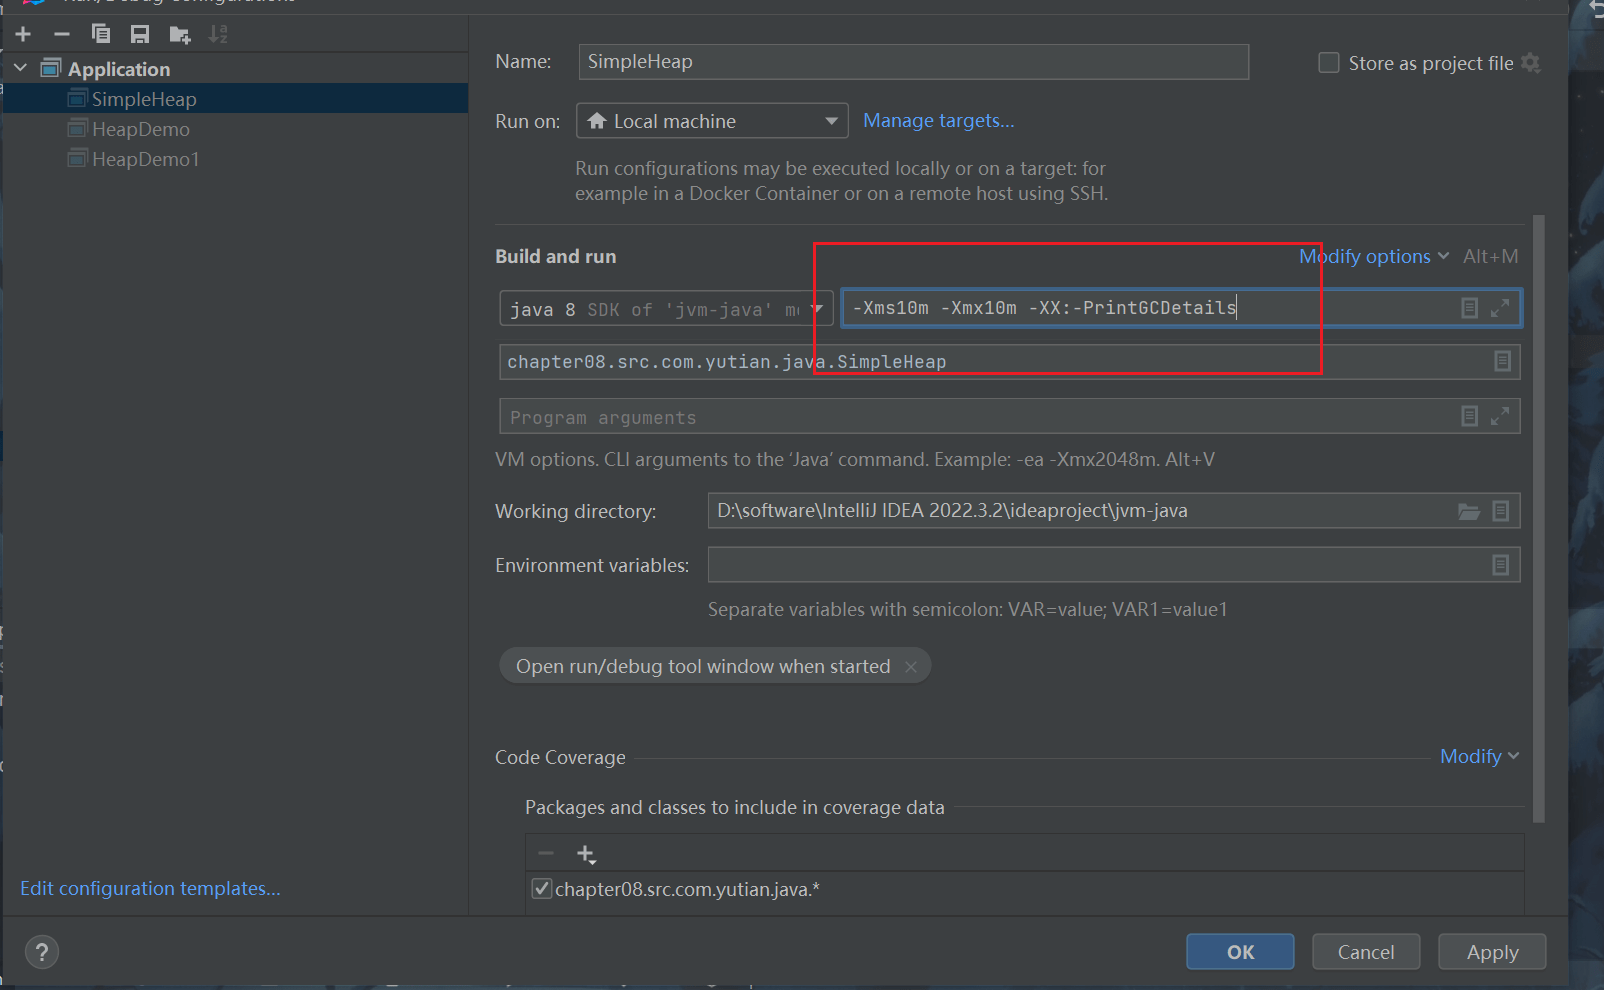
Task: Click the Manage targets link
Action: (938, 121)
